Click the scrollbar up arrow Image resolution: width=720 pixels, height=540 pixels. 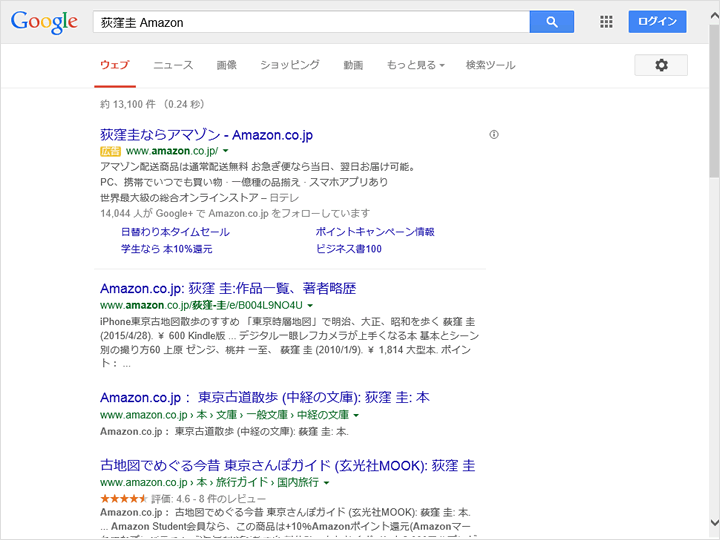click(714, 15)
